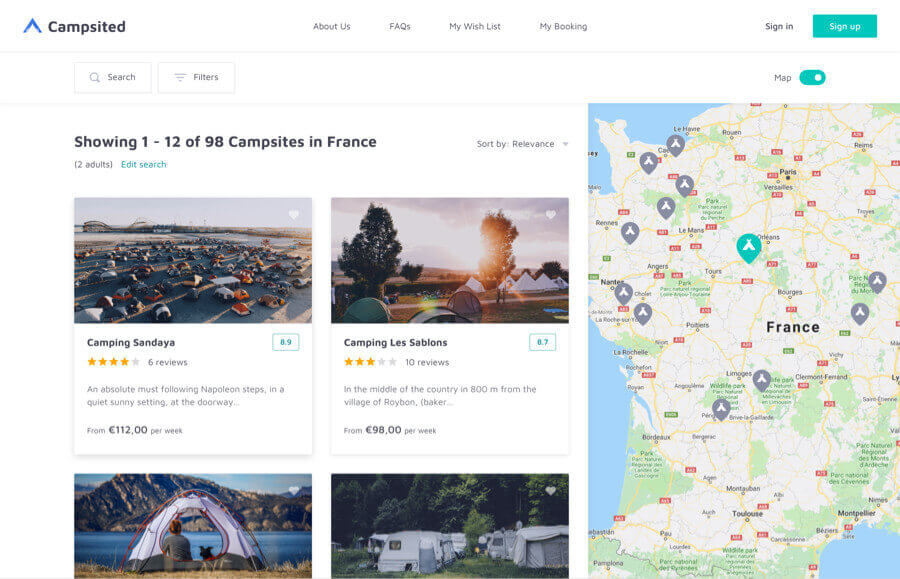This screenshot has height=579, width=900.
Task: Open the 6 reviews text
Action: 168,363
